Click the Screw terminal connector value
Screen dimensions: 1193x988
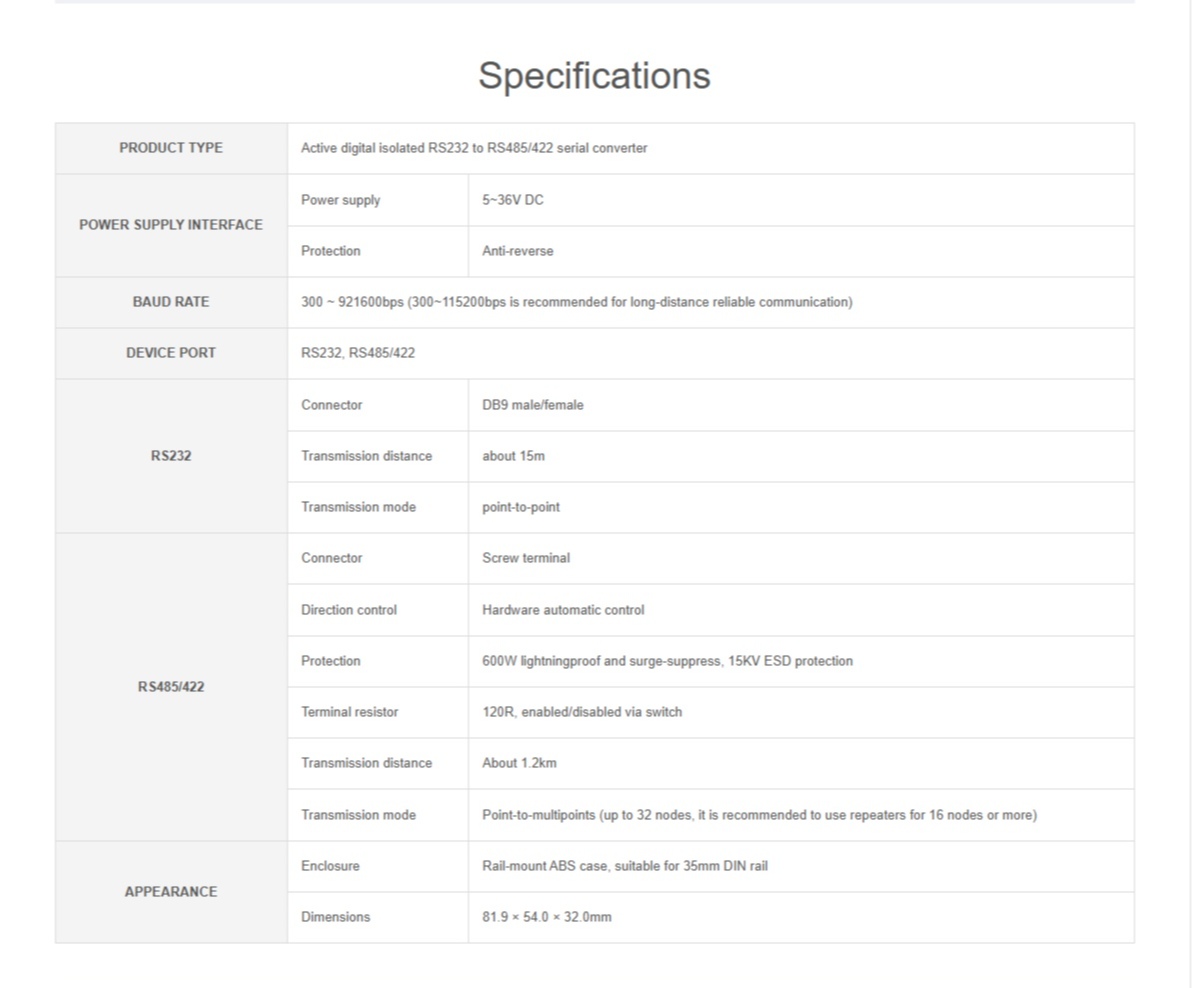(x=526, y=558)
